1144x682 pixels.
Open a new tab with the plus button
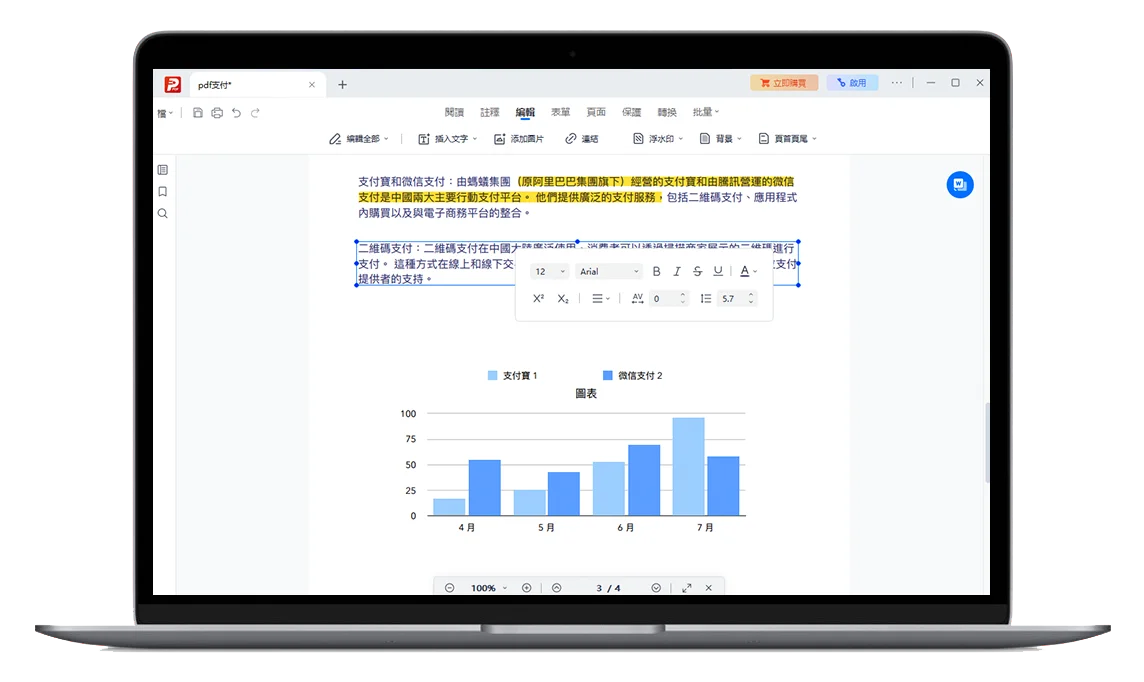(x=342, y=85)
